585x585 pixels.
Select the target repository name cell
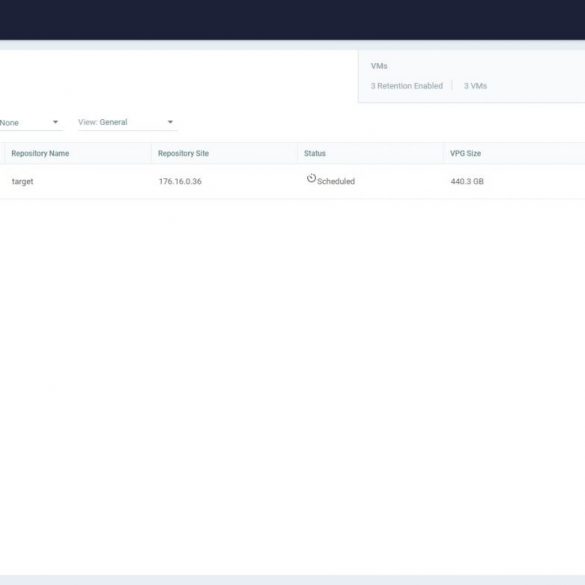pyautogui.click(x=22, y=182)
